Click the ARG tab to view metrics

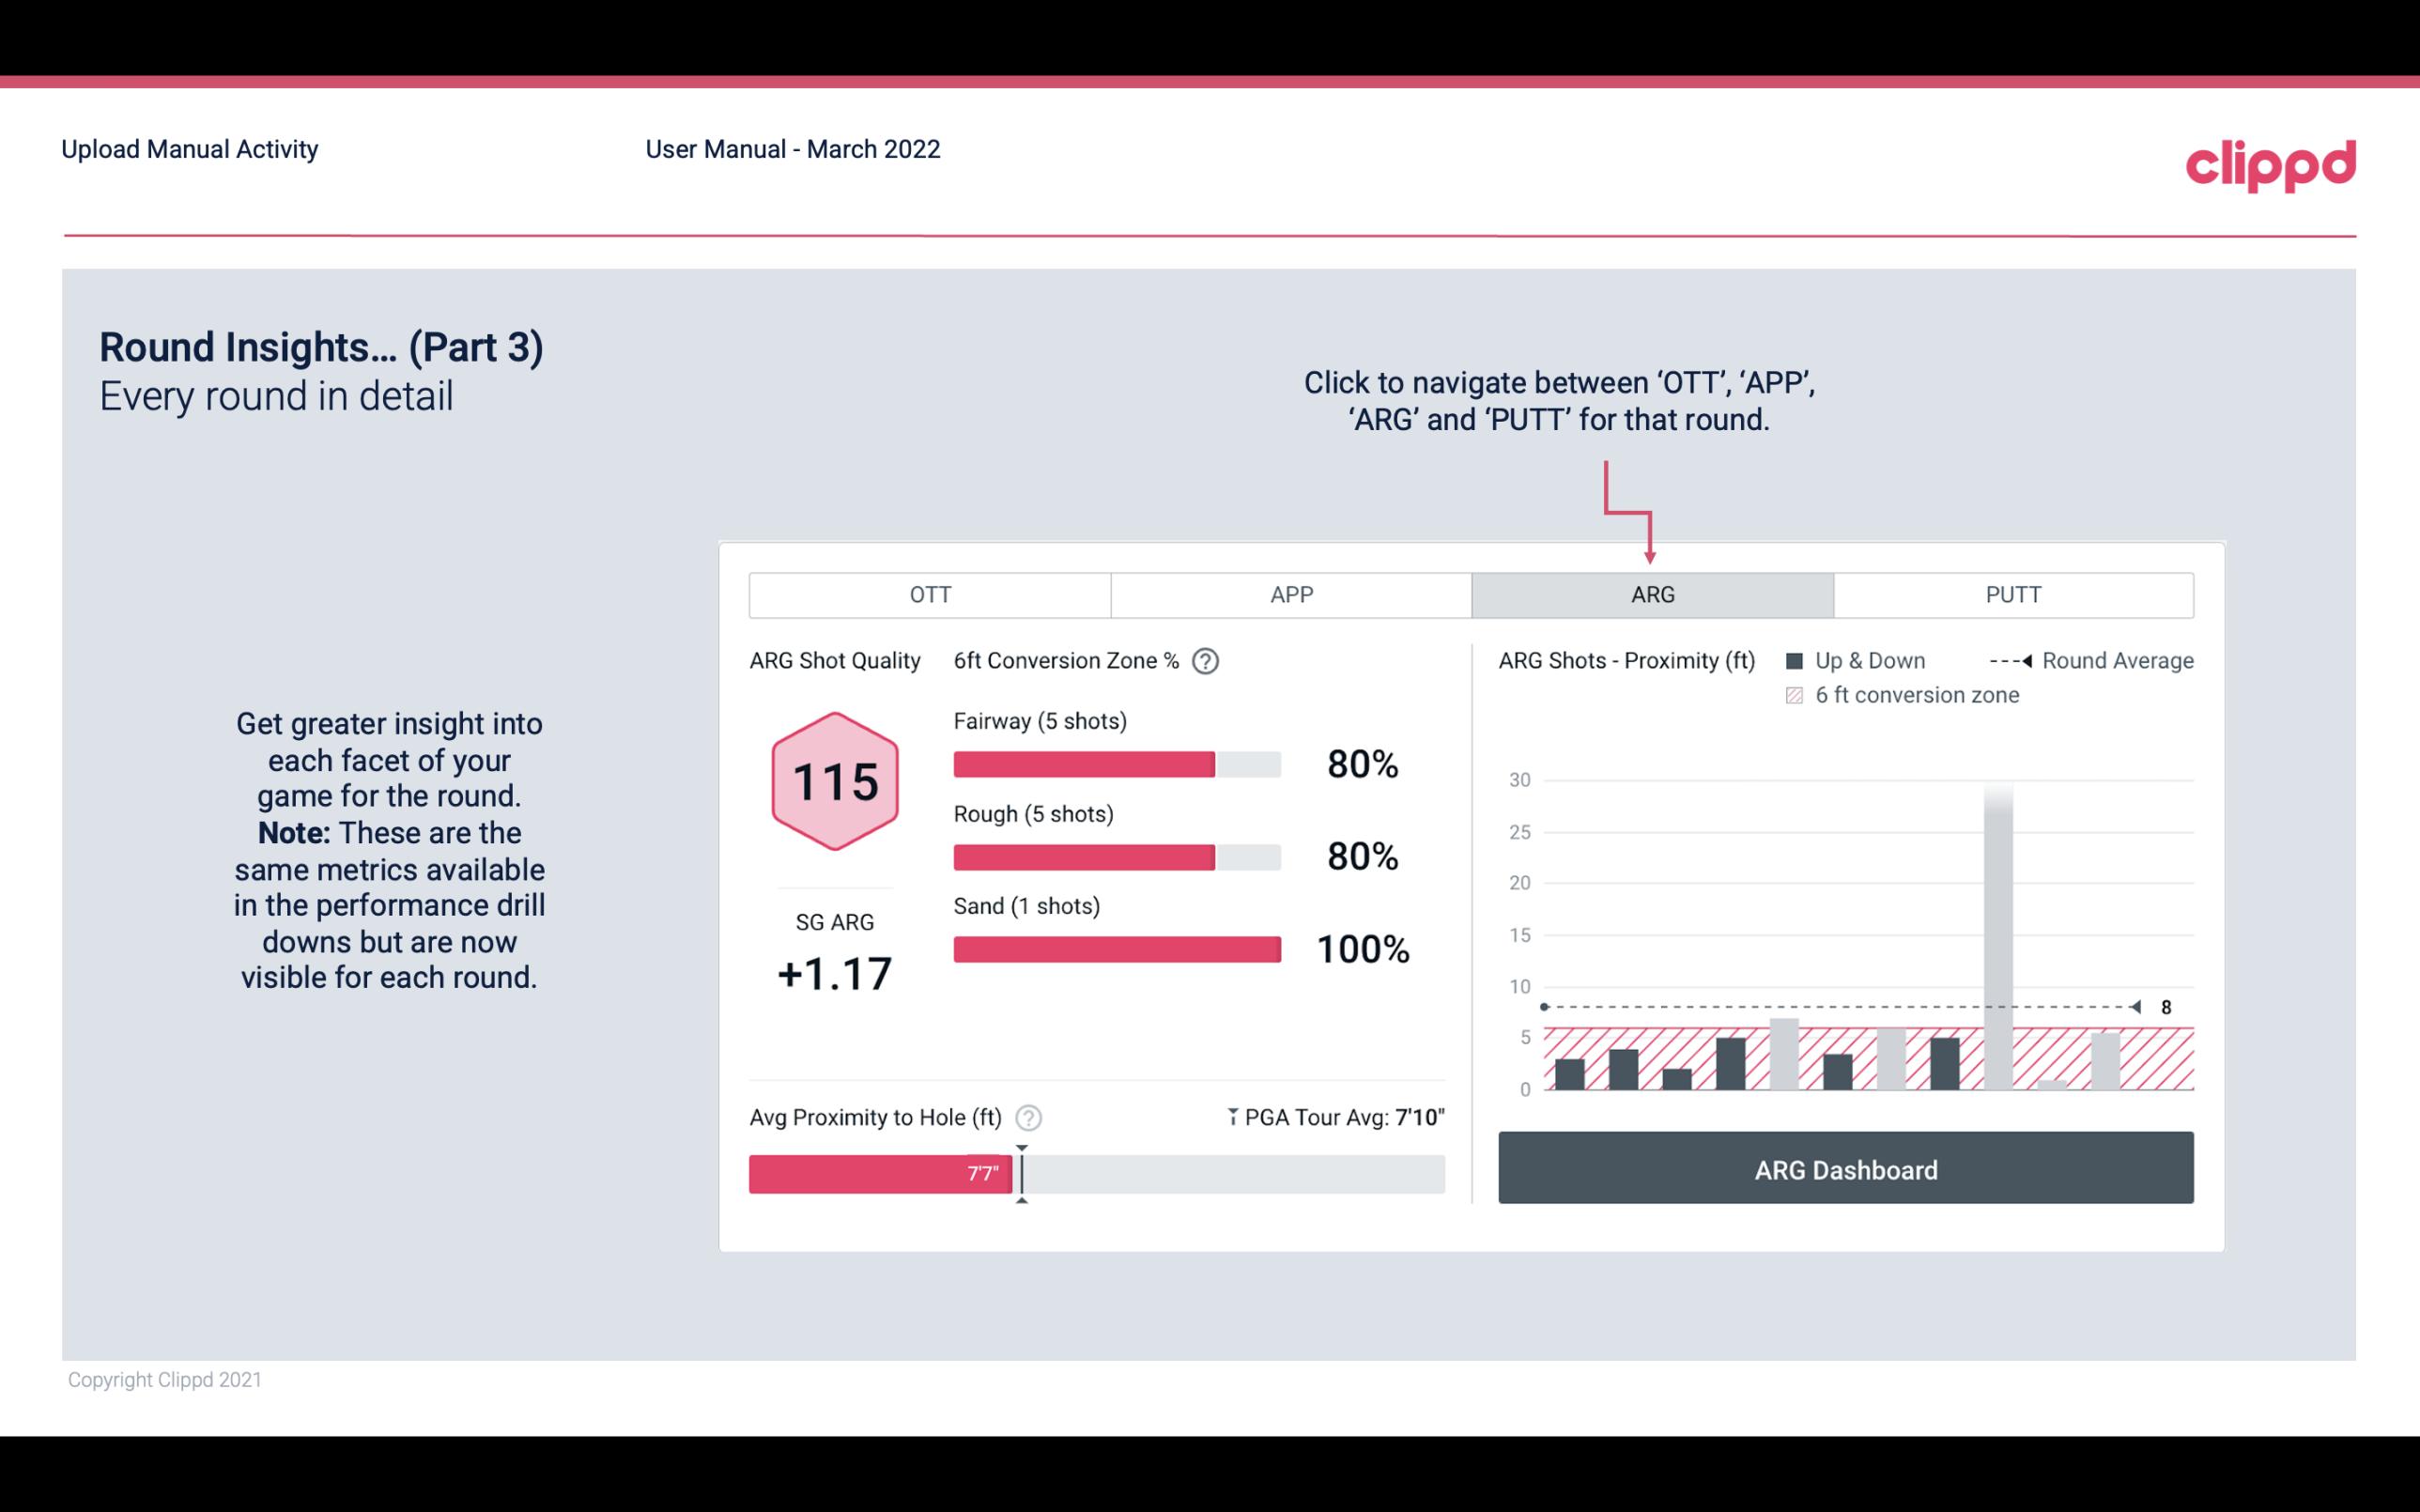tap(1649, 594)
